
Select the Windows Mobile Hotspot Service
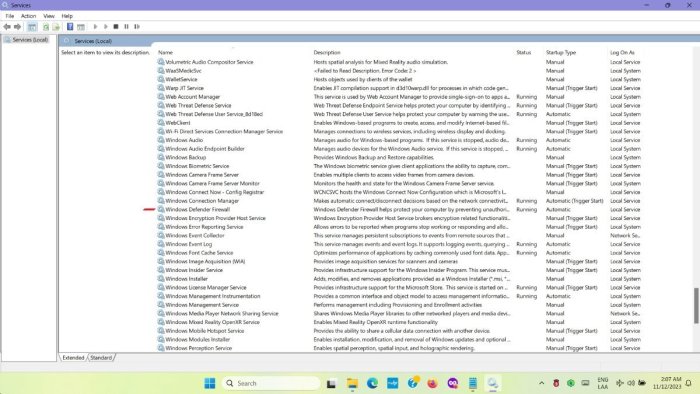pyautogui.click(x=204, y=331)
